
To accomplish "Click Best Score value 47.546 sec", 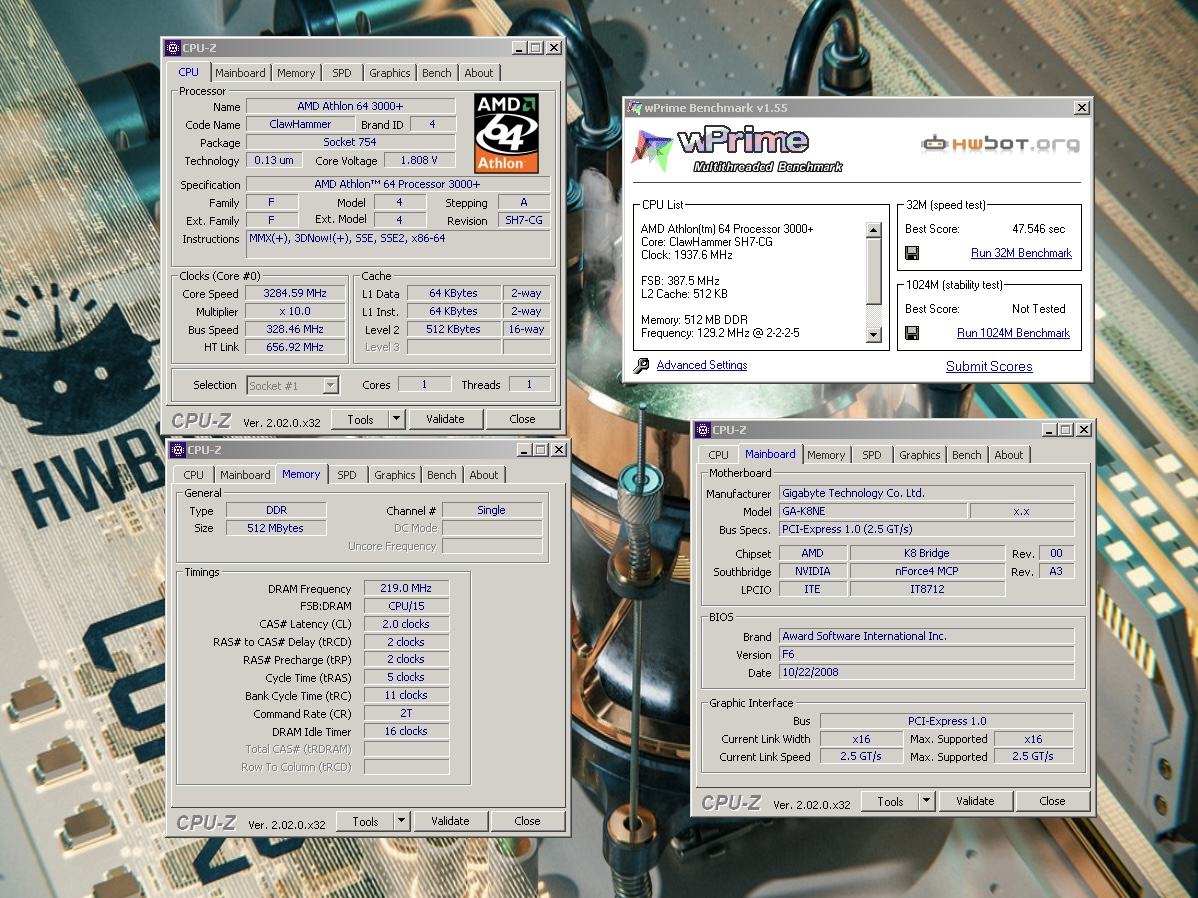I will [x=1038, y=229].
